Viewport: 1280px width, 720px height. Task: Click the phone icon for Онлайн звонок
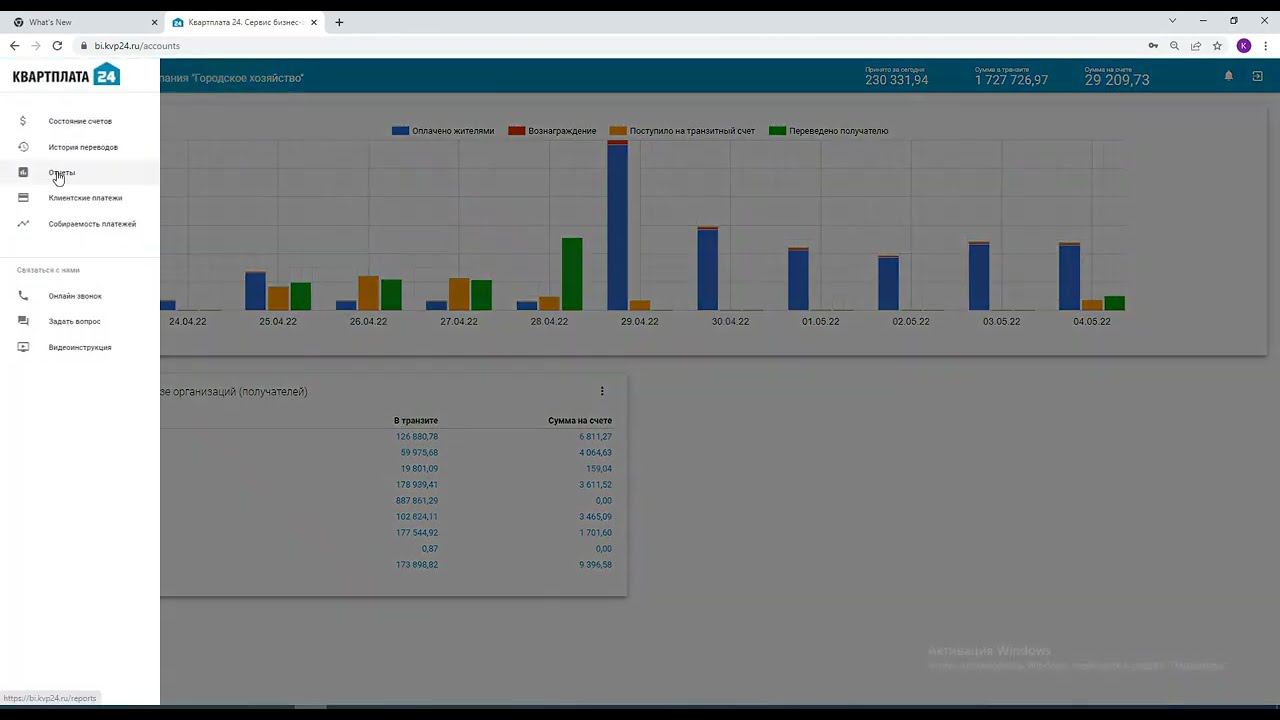click(x=23, y=296)
